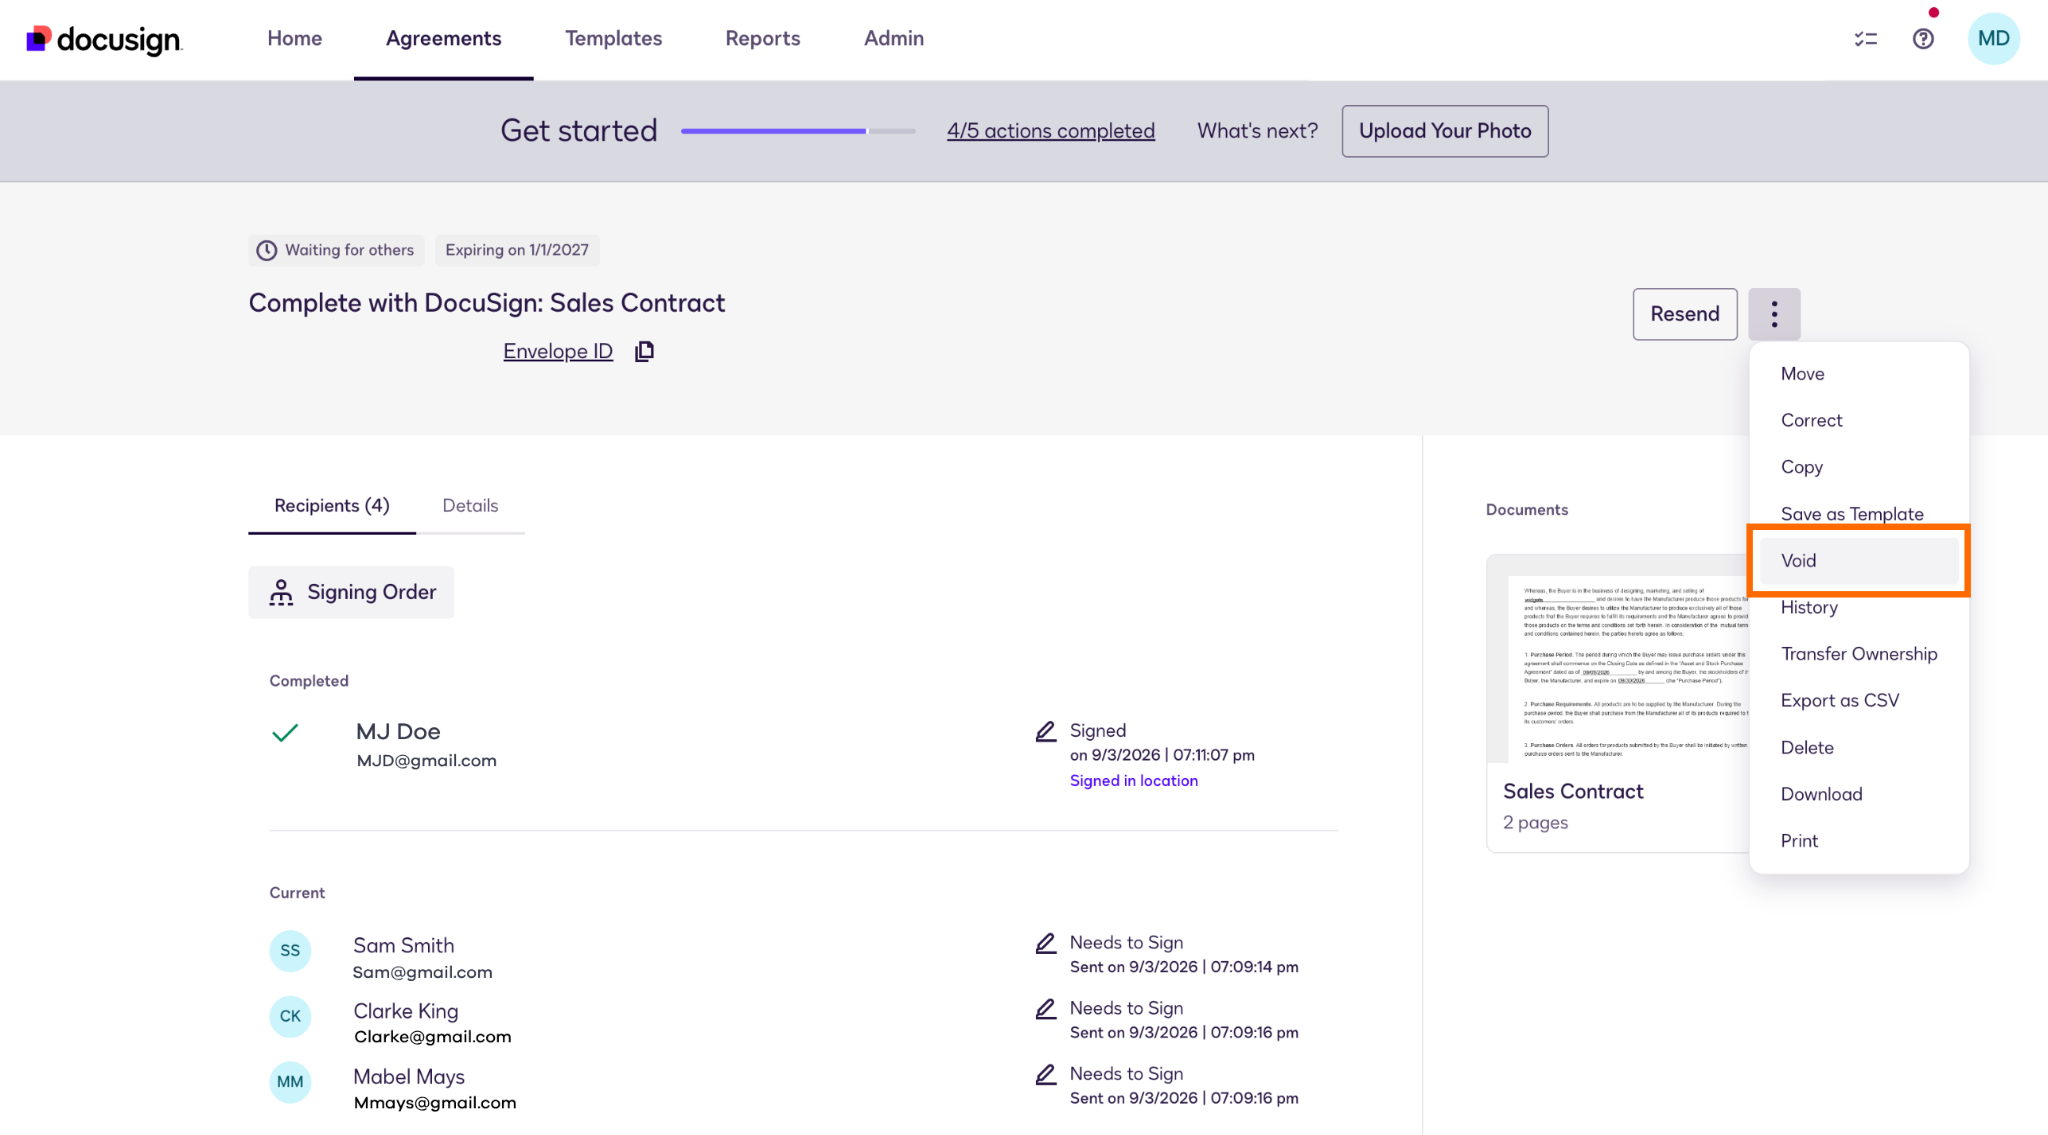Click the Get started progress bar
Viewport: 2048px width, 1135px height.
click(798, 131)
